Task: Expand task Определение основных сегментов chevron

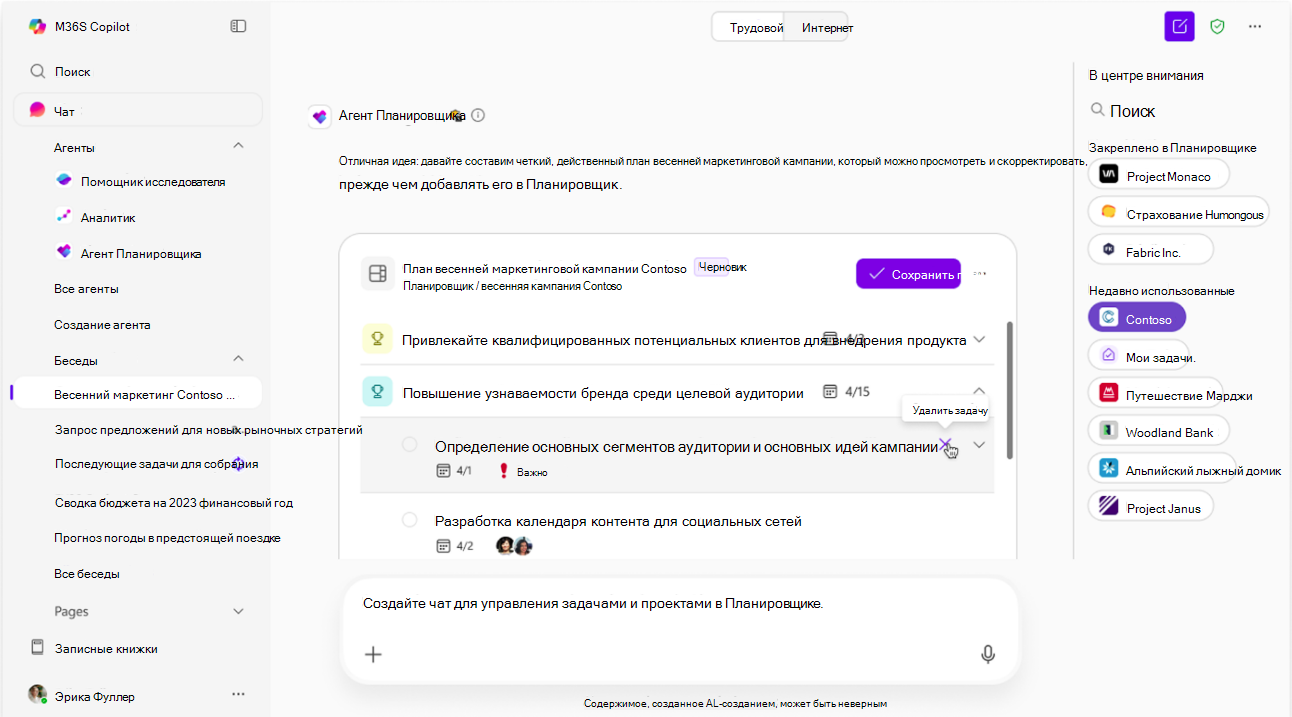Action: (x=979, y=445)
